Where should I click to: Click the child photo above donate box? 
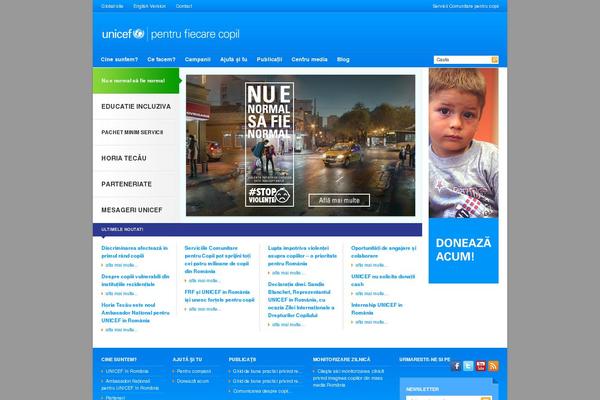tap(463, 143)
